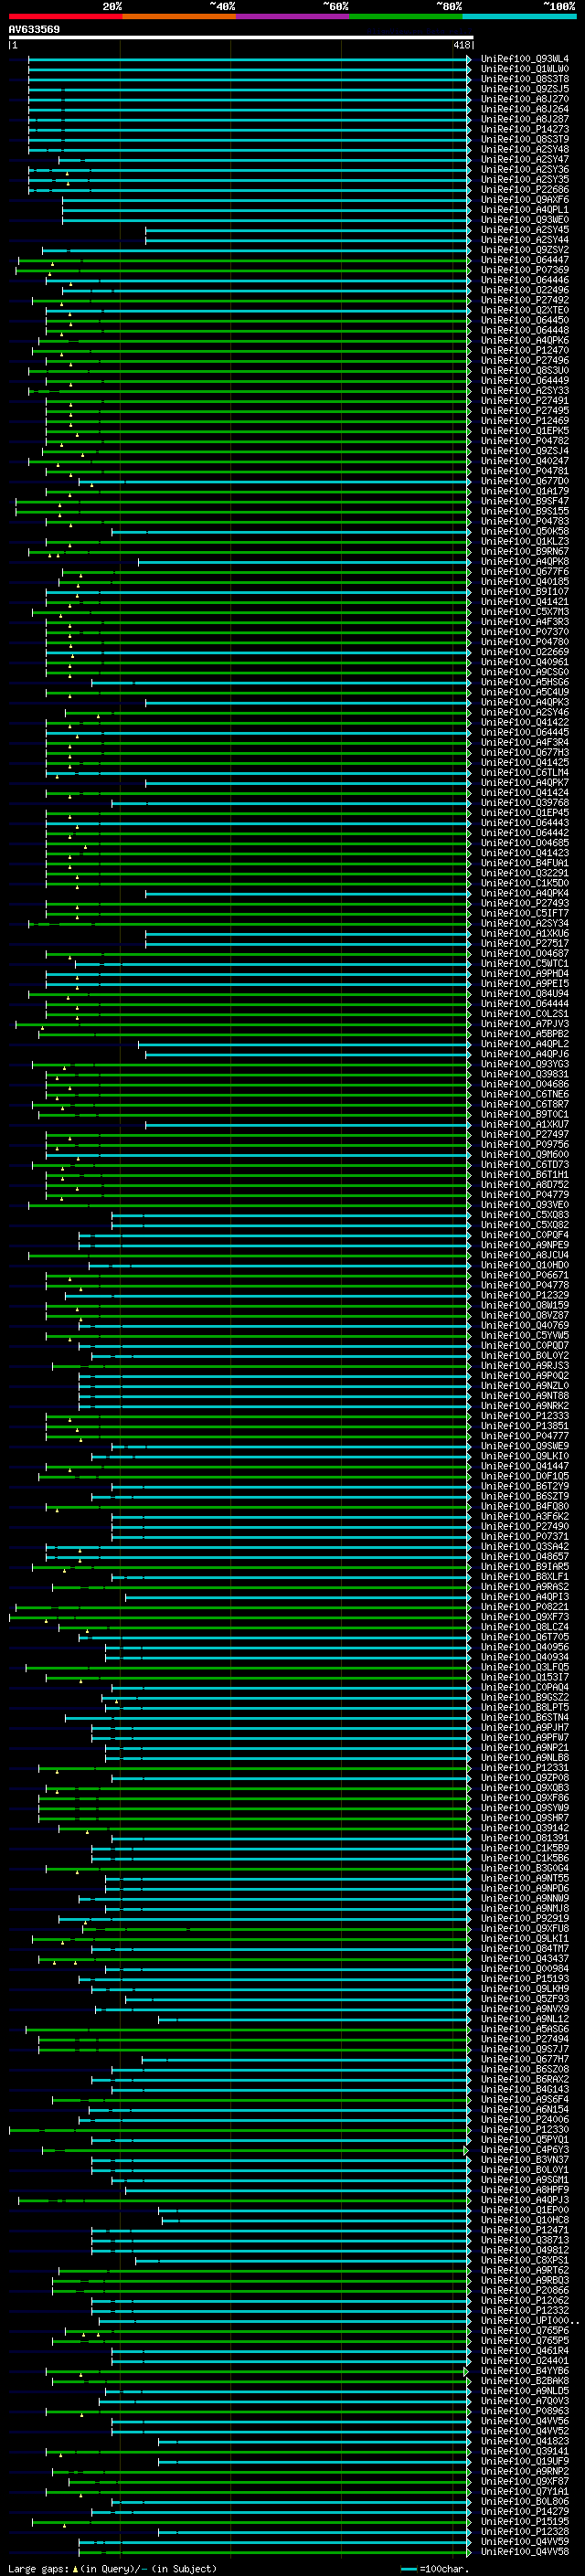Open hit UniRef100_A8J287
This screenshot has width=585, height=2576.
click(525, 119)
